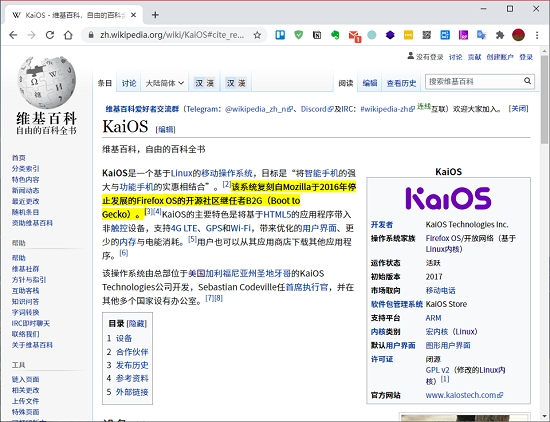Jump to section 4 参考资料
Image resolution: width=550 pixels, height=422 pixels.
[x=132, y=379]
